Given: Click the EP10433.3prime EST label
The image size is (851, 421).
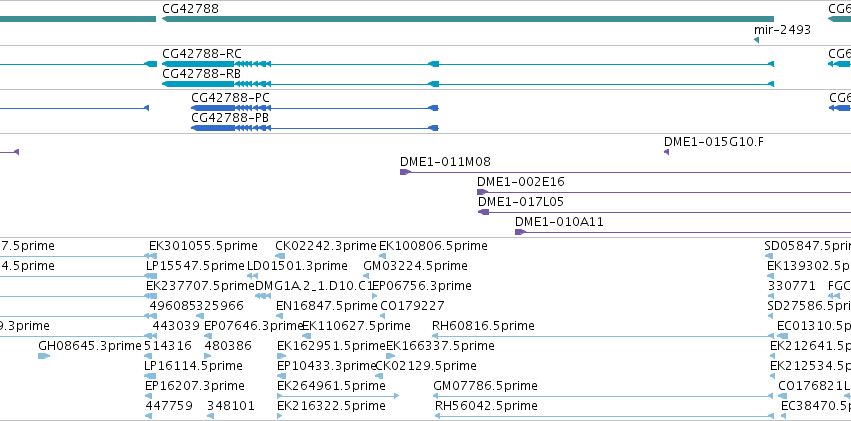Looking at the screenshot, I should [x=327, y=366].
